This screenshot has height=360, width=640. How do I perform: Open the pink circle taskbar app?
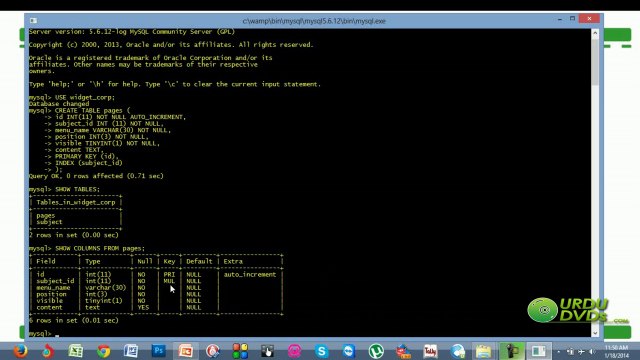(294, 351)
